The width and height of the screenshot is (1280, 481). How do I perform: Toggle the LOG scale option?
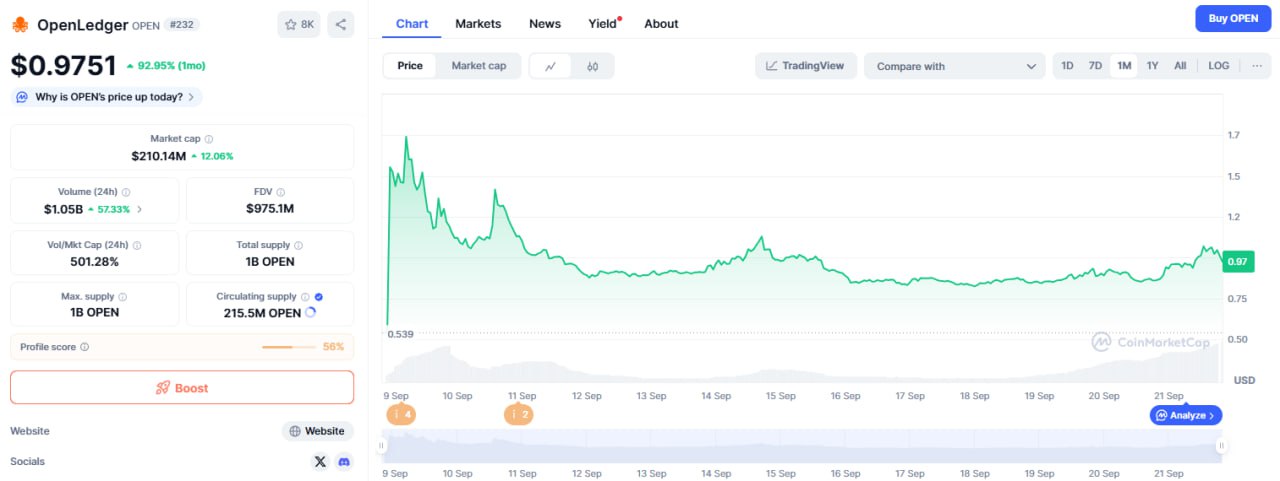(x=1218, y=66)
